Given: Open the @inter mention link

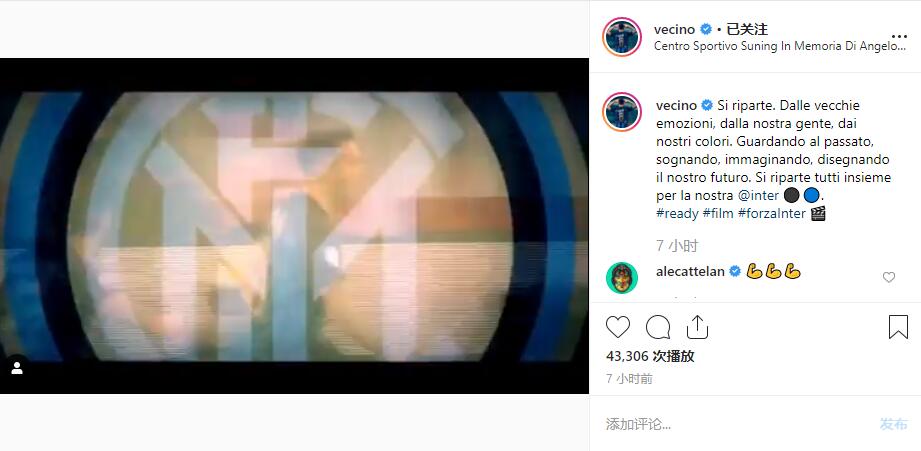Looking at the screenshot, I should pos(762,196).
